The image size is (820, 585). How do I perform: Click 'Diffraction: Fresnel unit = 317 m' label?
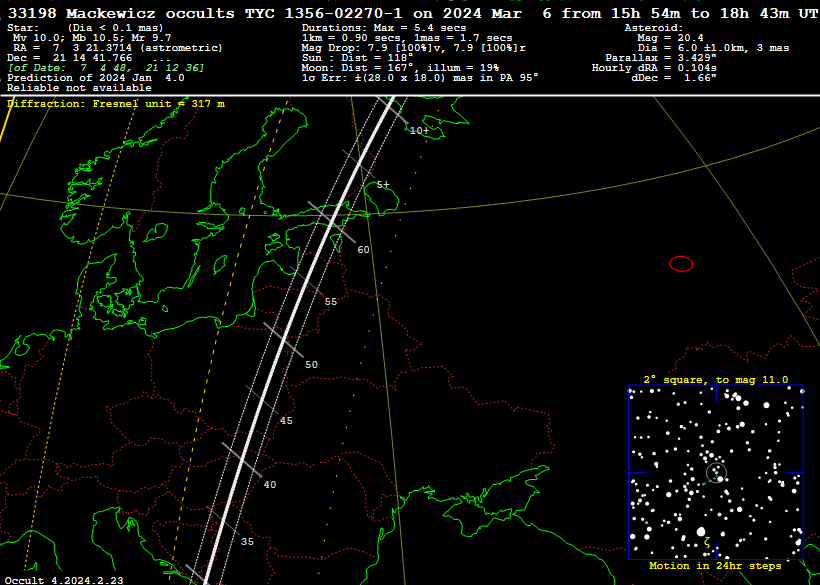click(x=116, y=104)
